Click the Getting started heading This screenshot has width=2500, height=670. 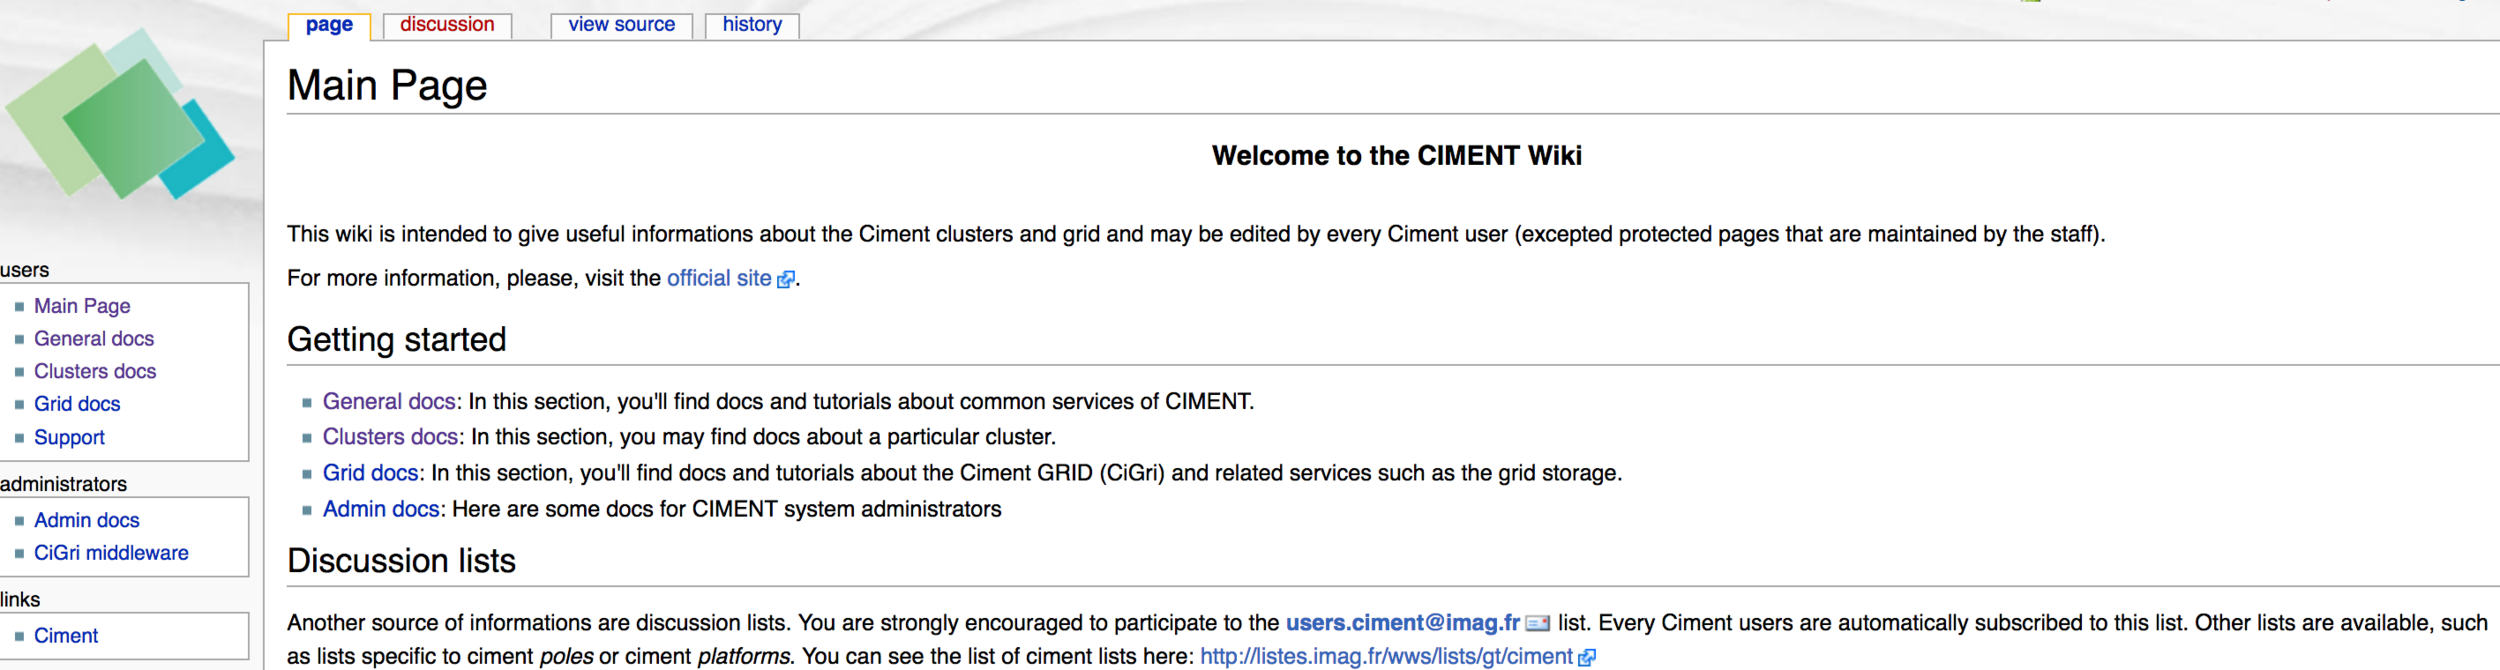pos(397,340)
